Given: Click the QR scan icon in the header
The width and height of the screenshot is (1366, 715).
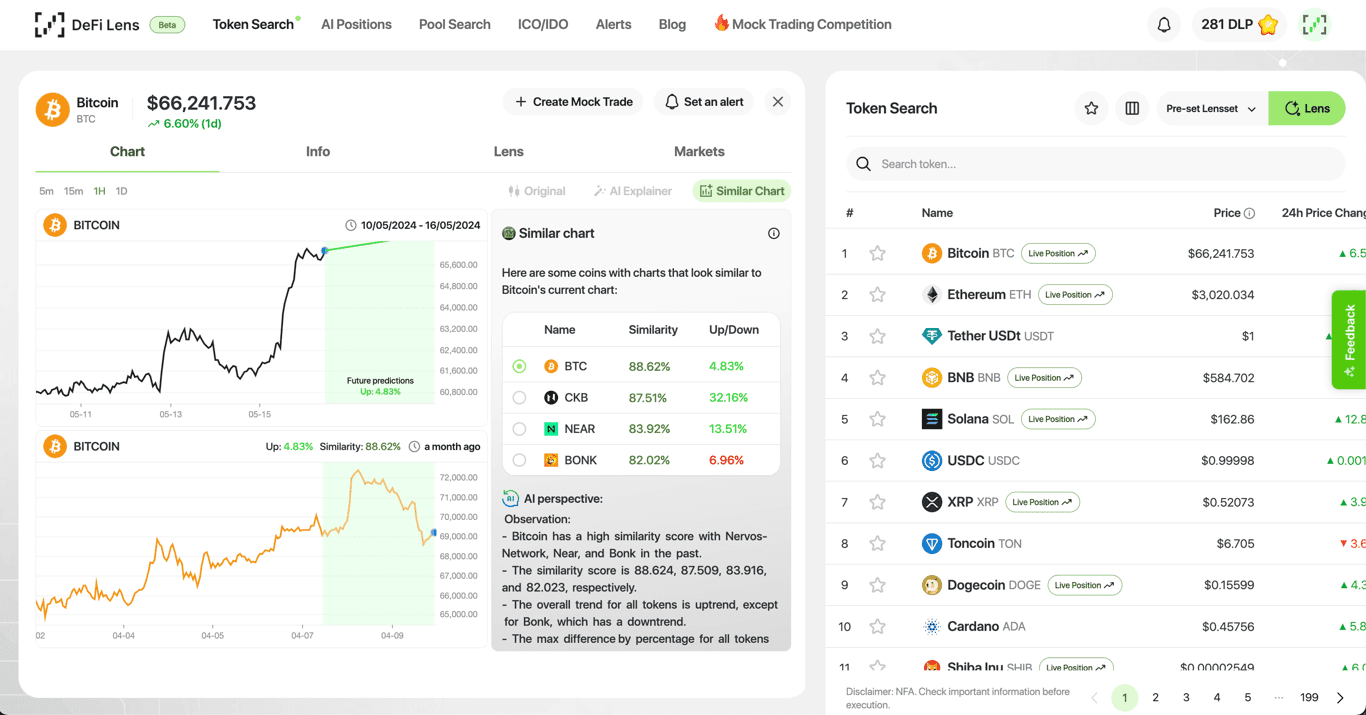Looking at the screenshot, I should point(1314,23).
